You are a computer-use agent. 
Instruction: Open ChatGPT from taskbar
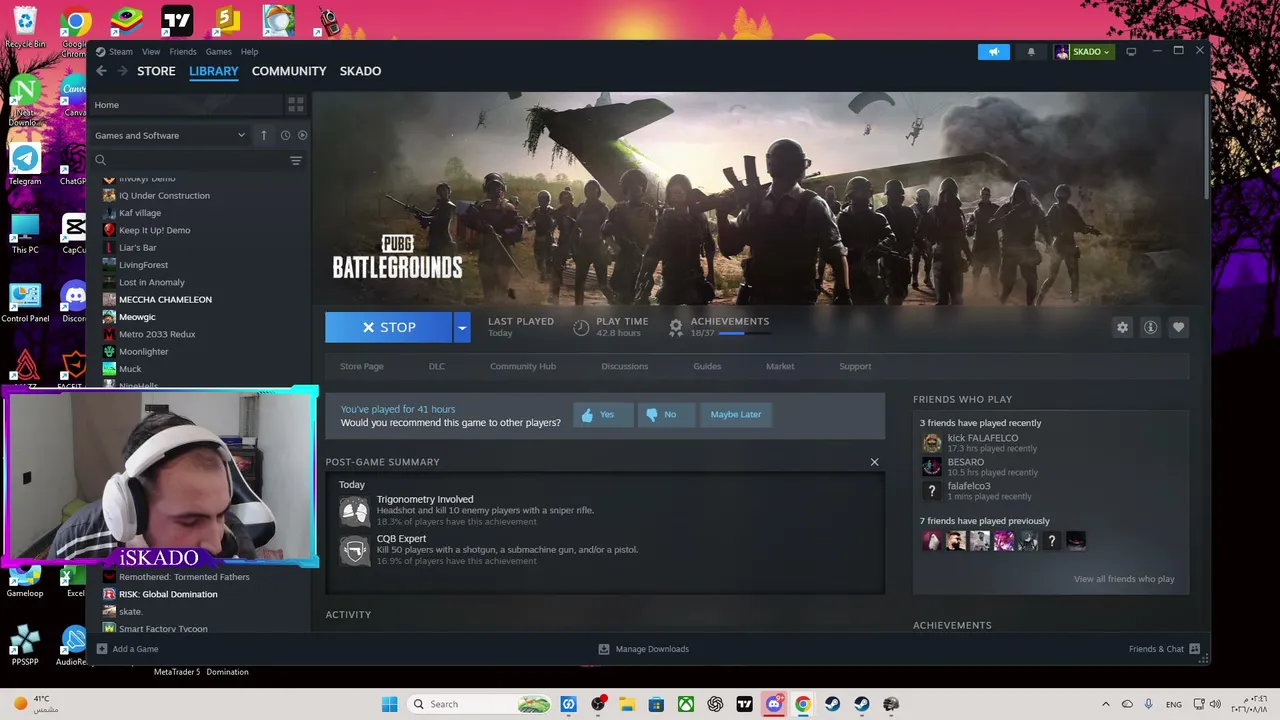click(715, 704)
